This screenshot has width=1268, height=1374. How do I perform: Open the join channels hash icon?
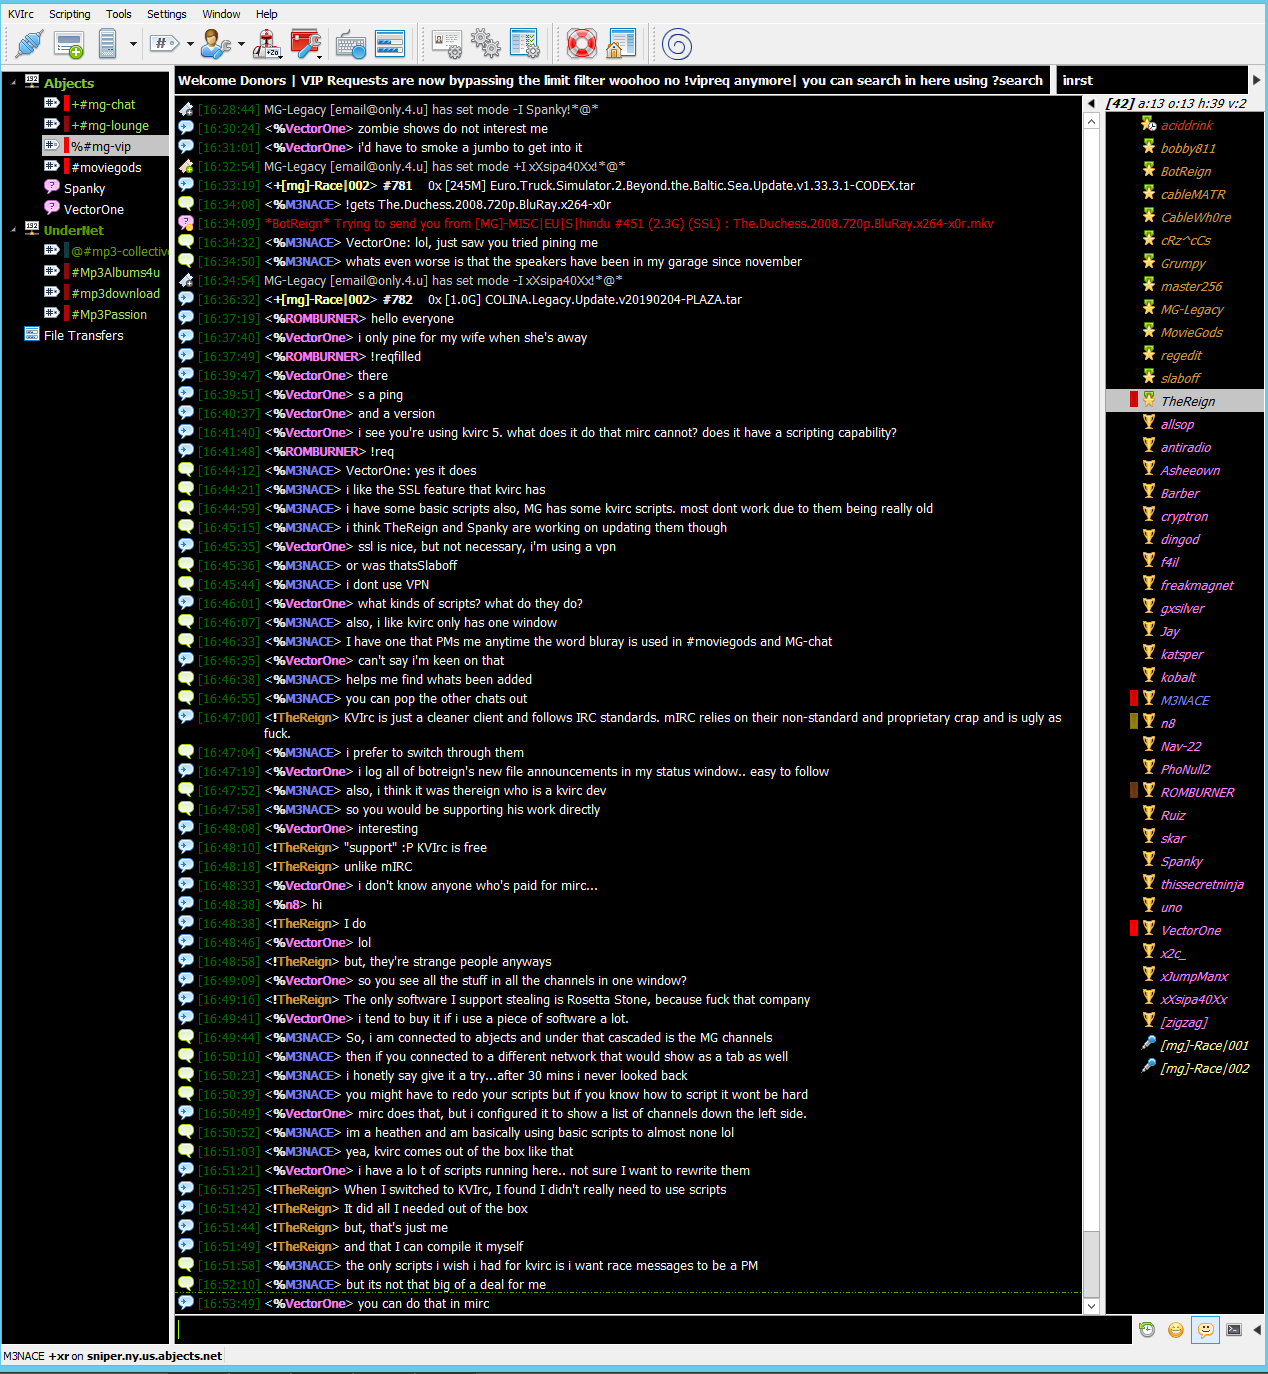coord(165,43)
